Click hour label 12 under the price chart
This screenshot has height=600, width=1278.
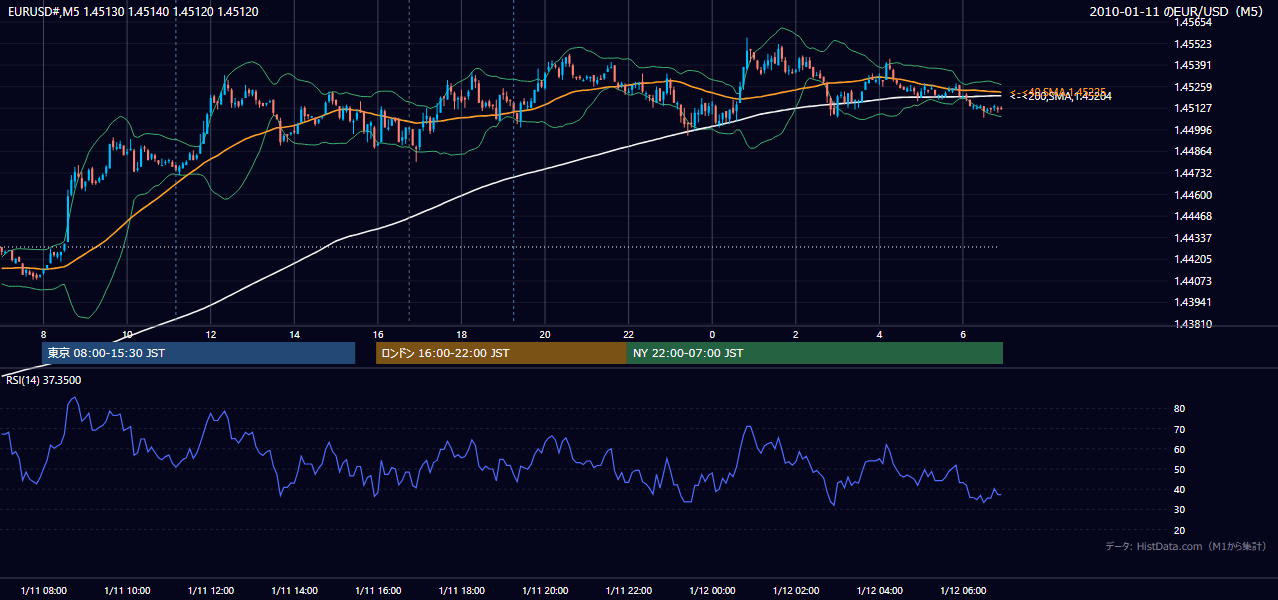coord(210,334)
